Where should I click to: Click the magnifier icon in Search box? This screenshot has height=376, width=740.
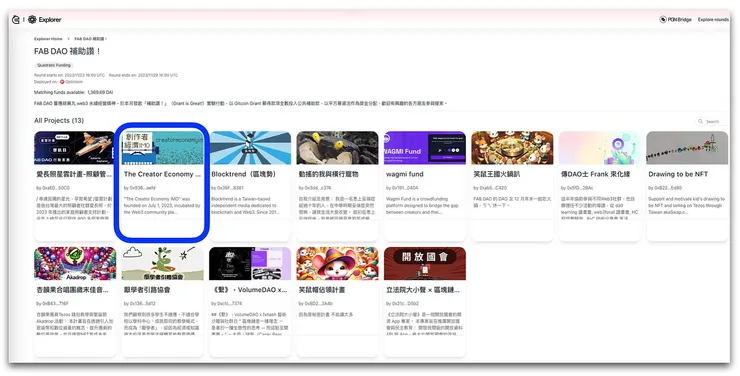coord(700,121)
